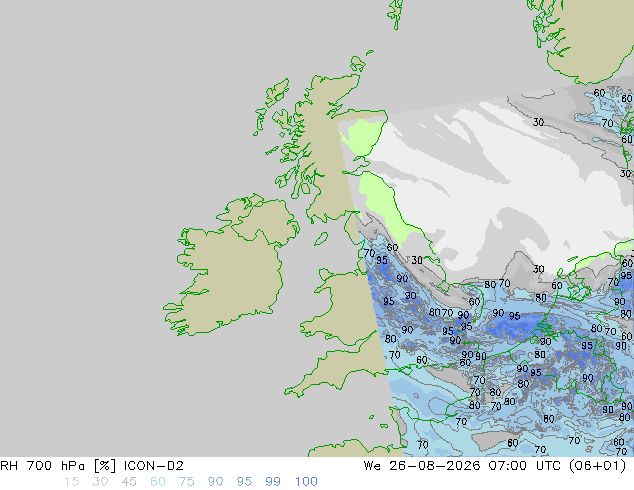This screenshot has height=490, width=634.
Task: Click the legend value 75
Action: 186,482
